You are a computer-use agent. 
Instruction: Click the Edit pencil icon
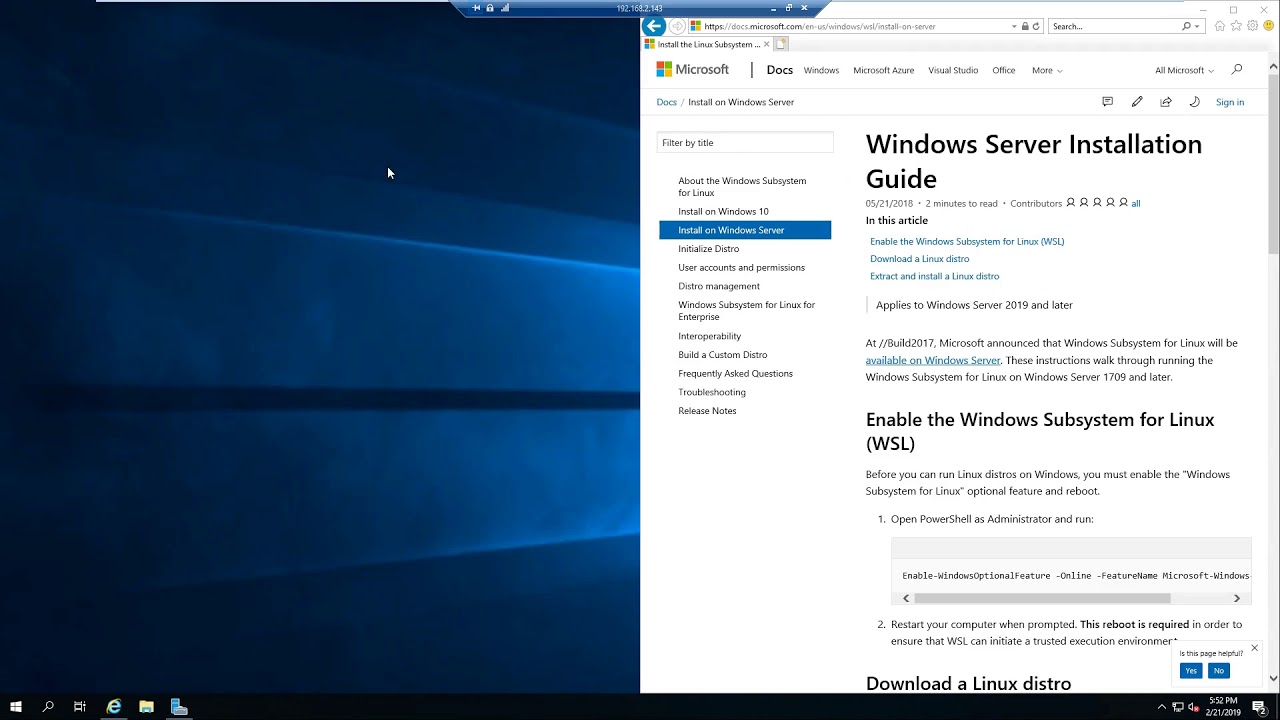pos(1137,102)
